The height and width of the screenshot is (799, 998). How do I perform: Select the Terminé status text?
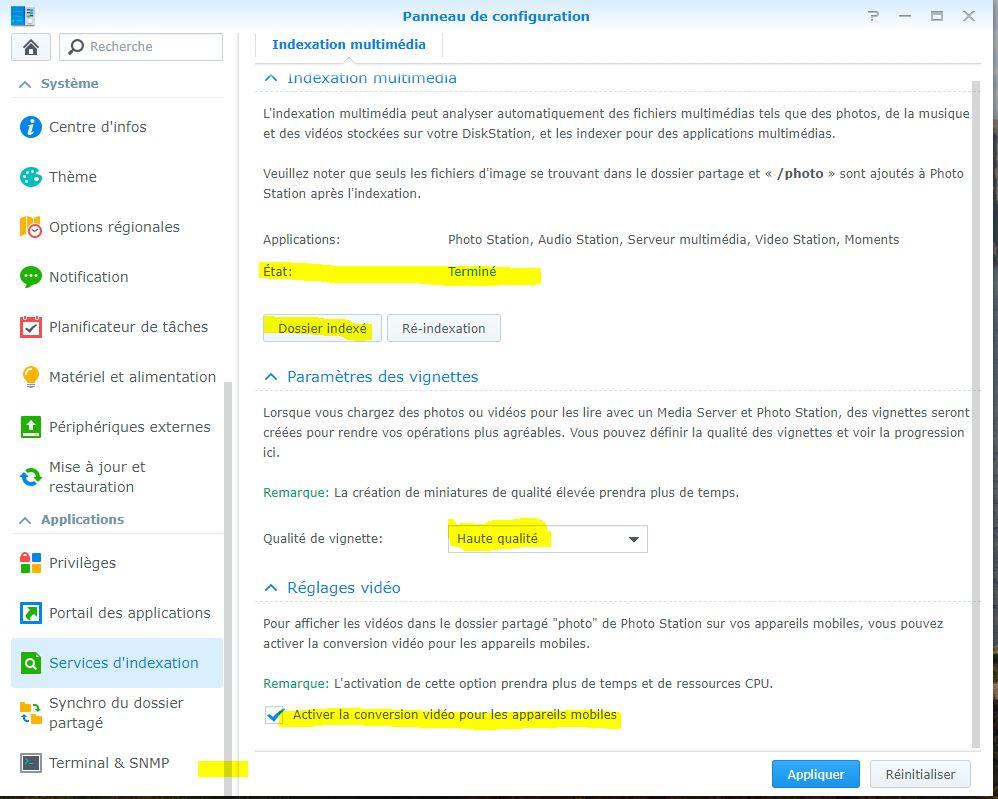[472, 271]
